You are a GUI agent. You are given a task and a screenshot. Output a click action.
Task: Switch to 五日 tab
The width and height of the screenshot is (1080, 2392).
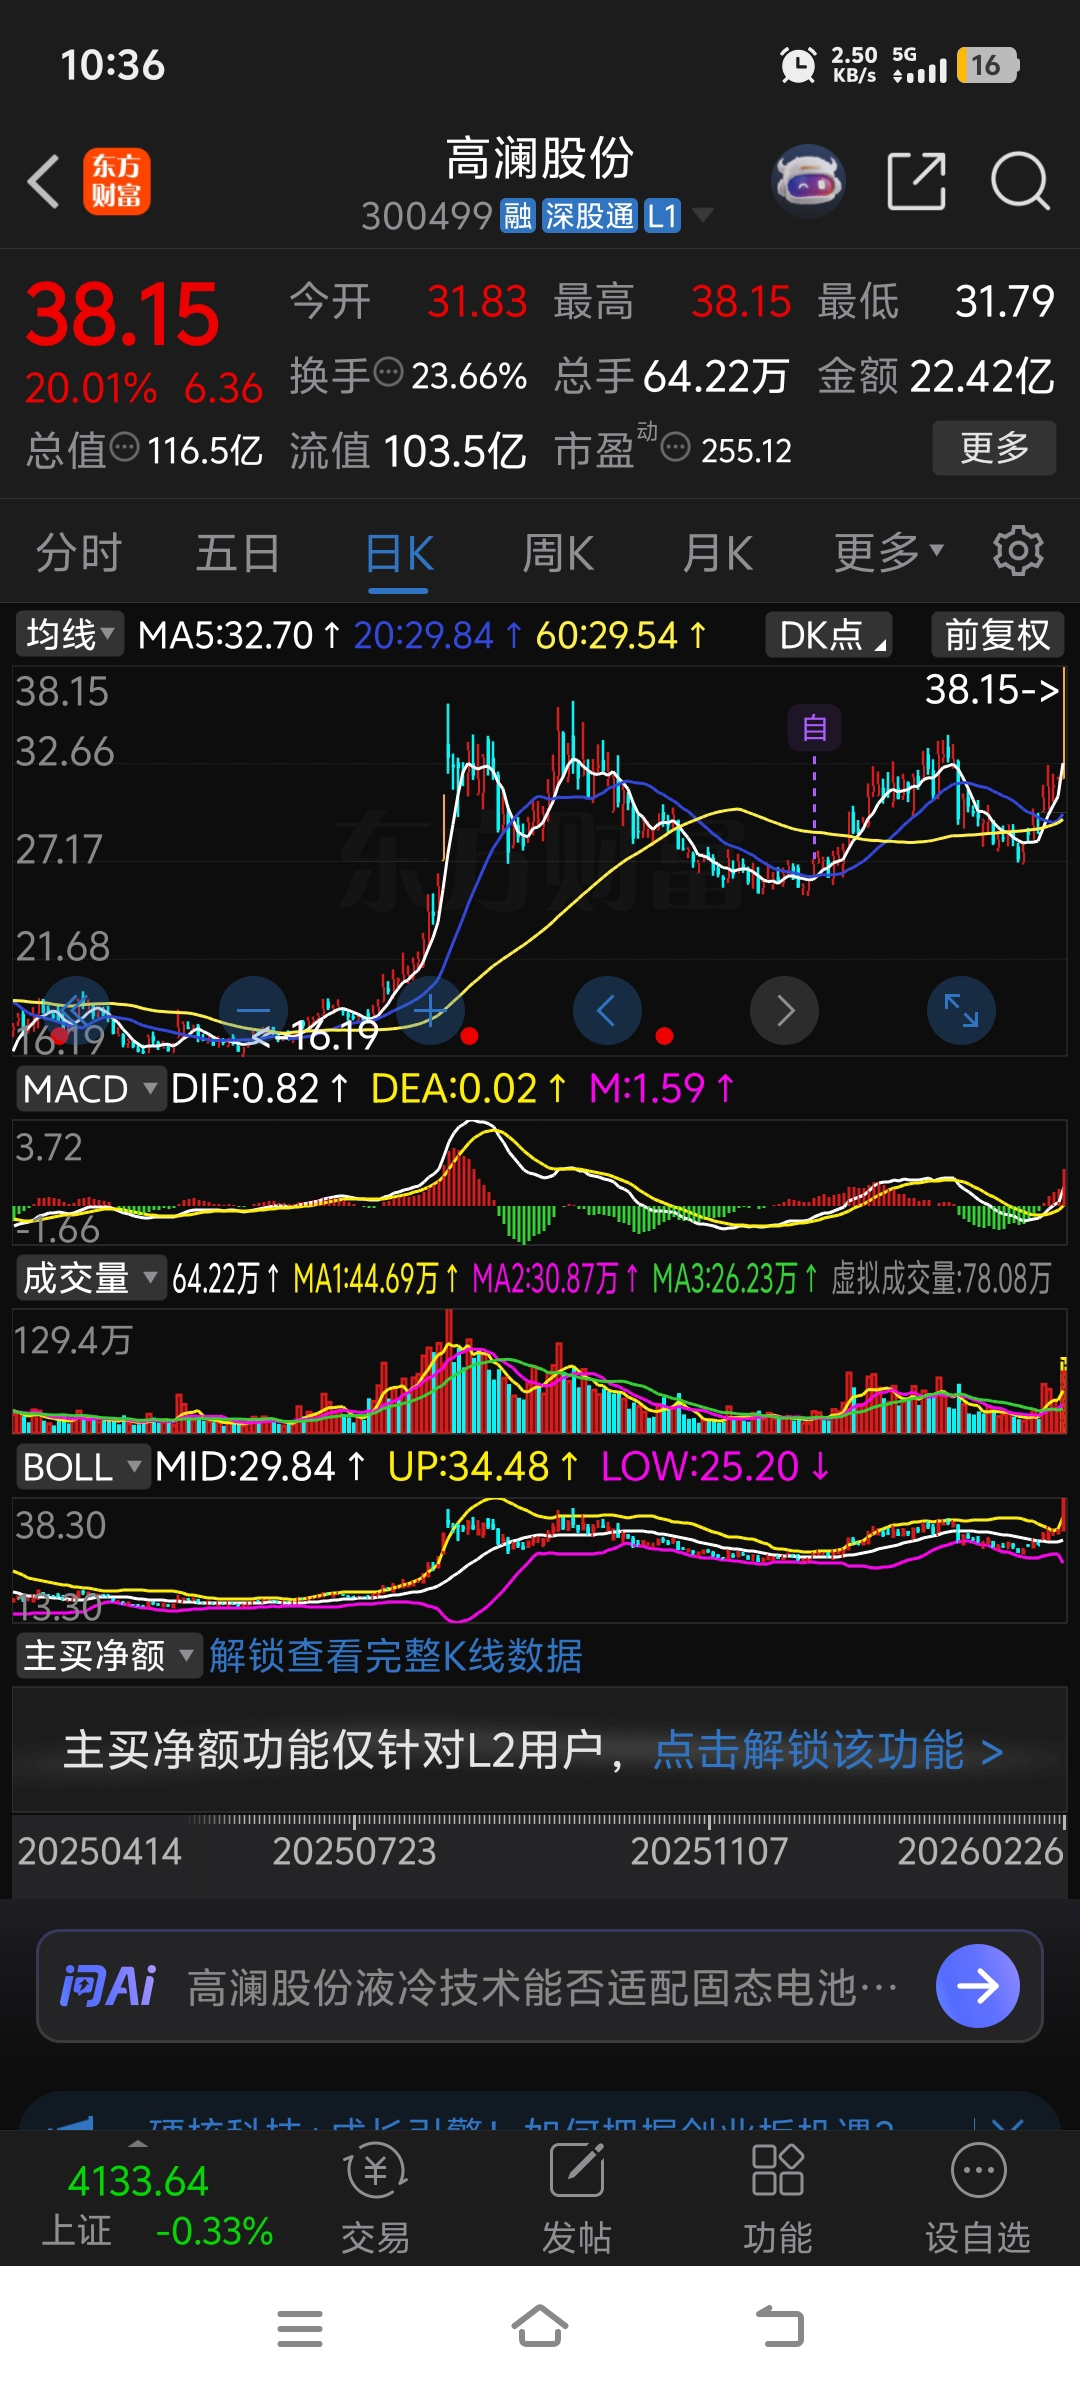click(x=238, y=552)
